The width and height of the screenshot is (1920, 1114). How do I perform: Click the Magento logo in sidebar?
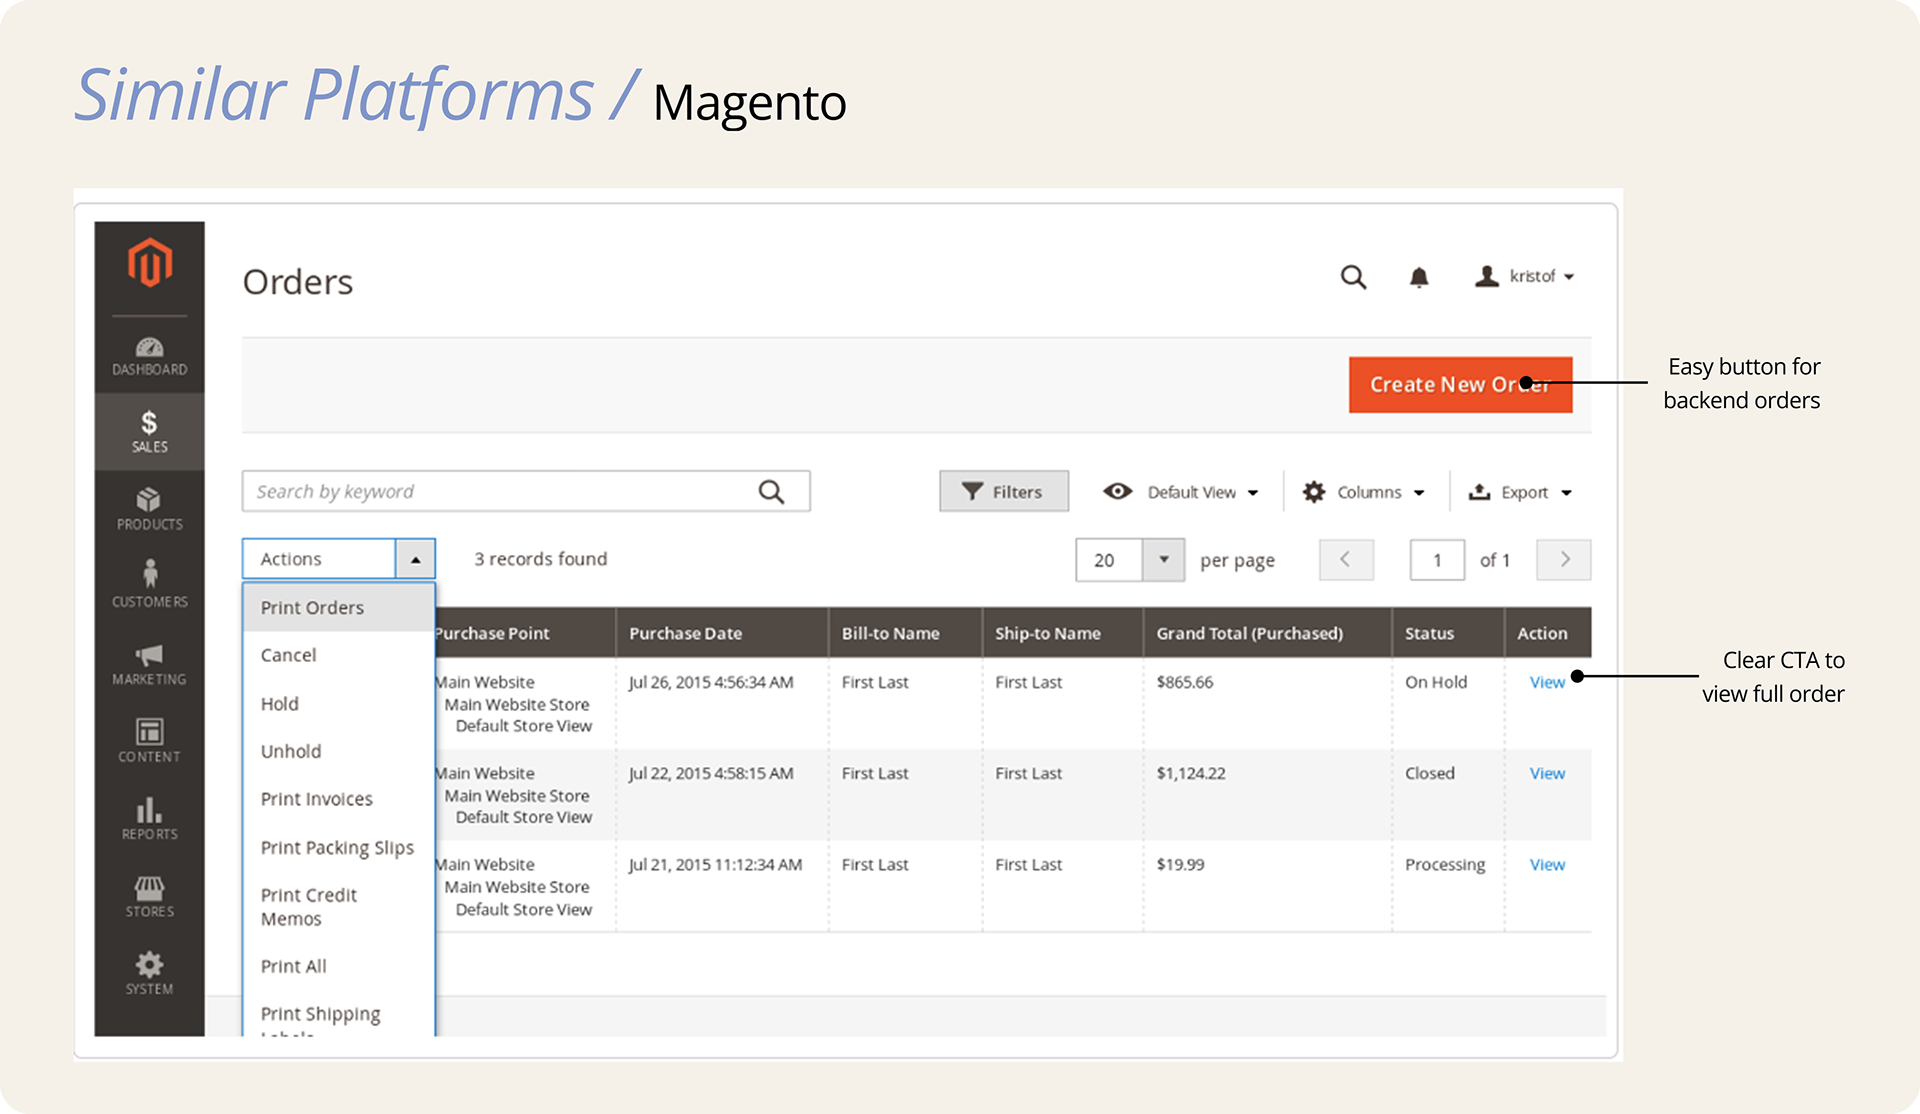pos(150,262)
